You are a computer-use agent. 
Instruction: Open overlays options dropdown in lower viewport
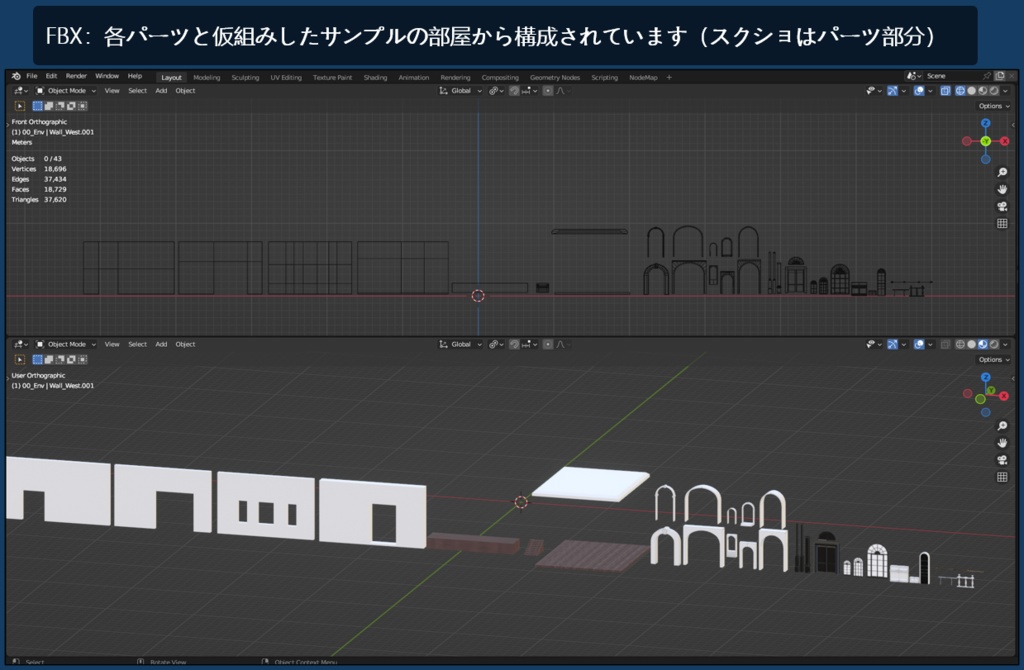point(930,344)
